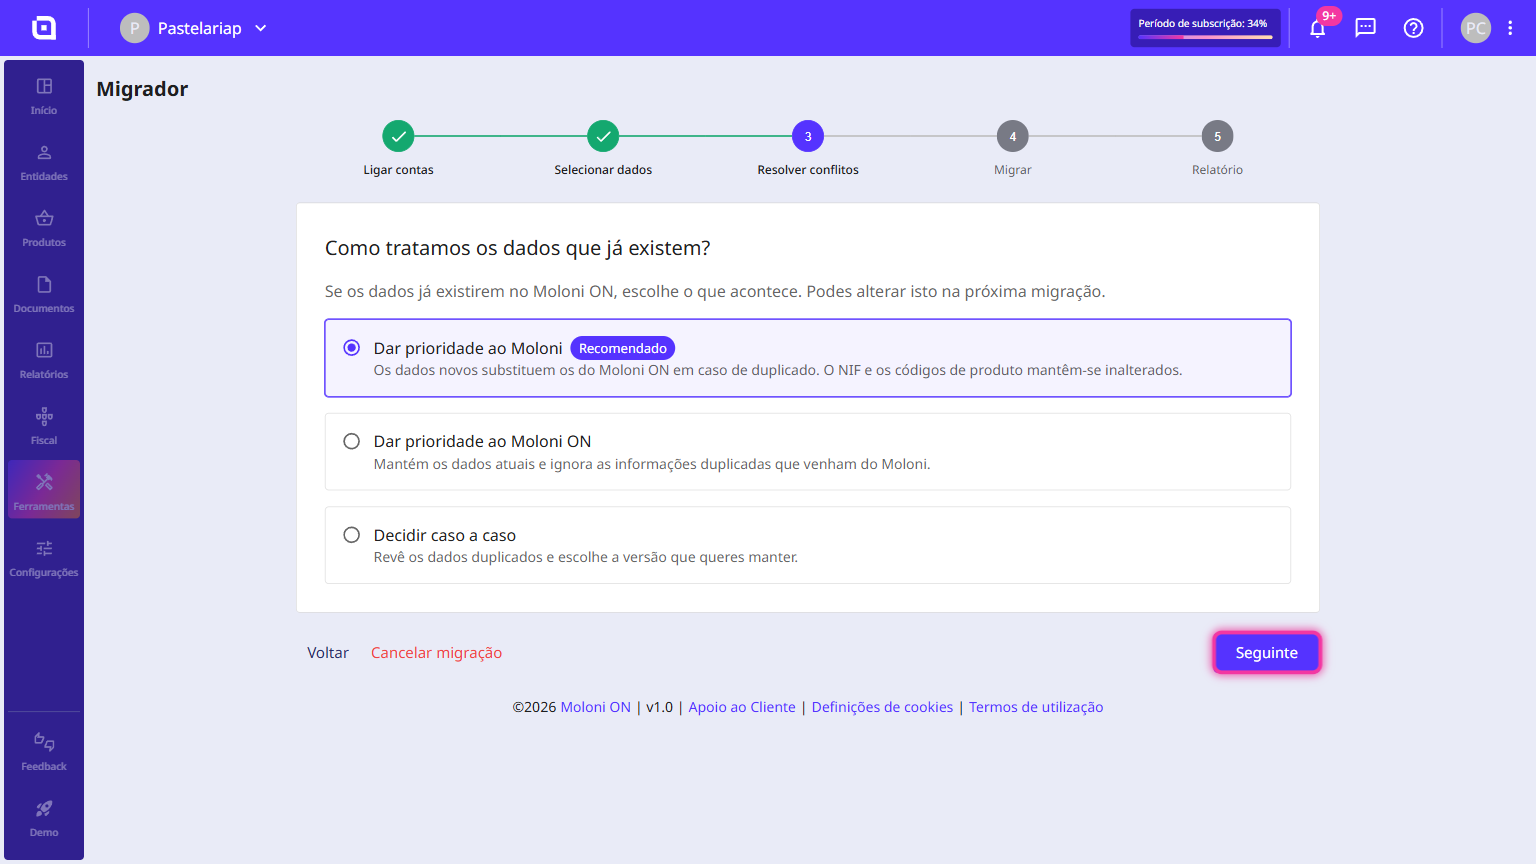Open the Apoio ao Cliente link
1536x864 pixels.
click(742, 707)
